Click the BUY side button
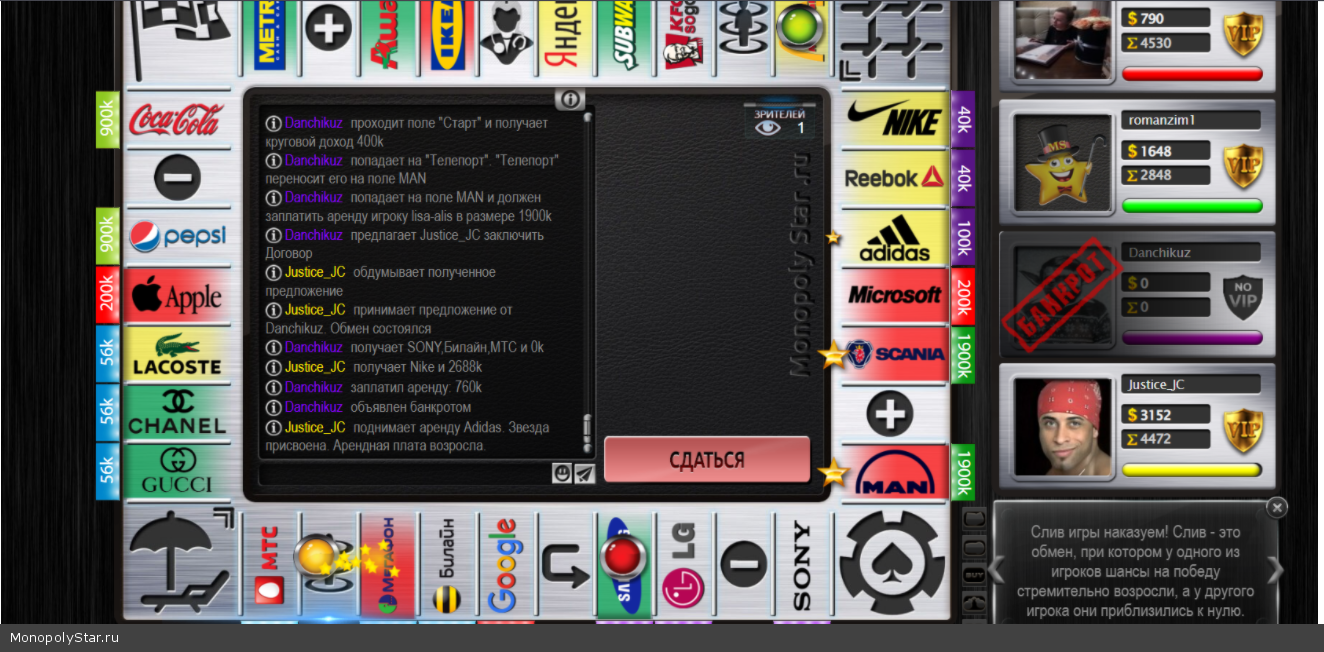The image size is (1324, 652). (974, 576)
